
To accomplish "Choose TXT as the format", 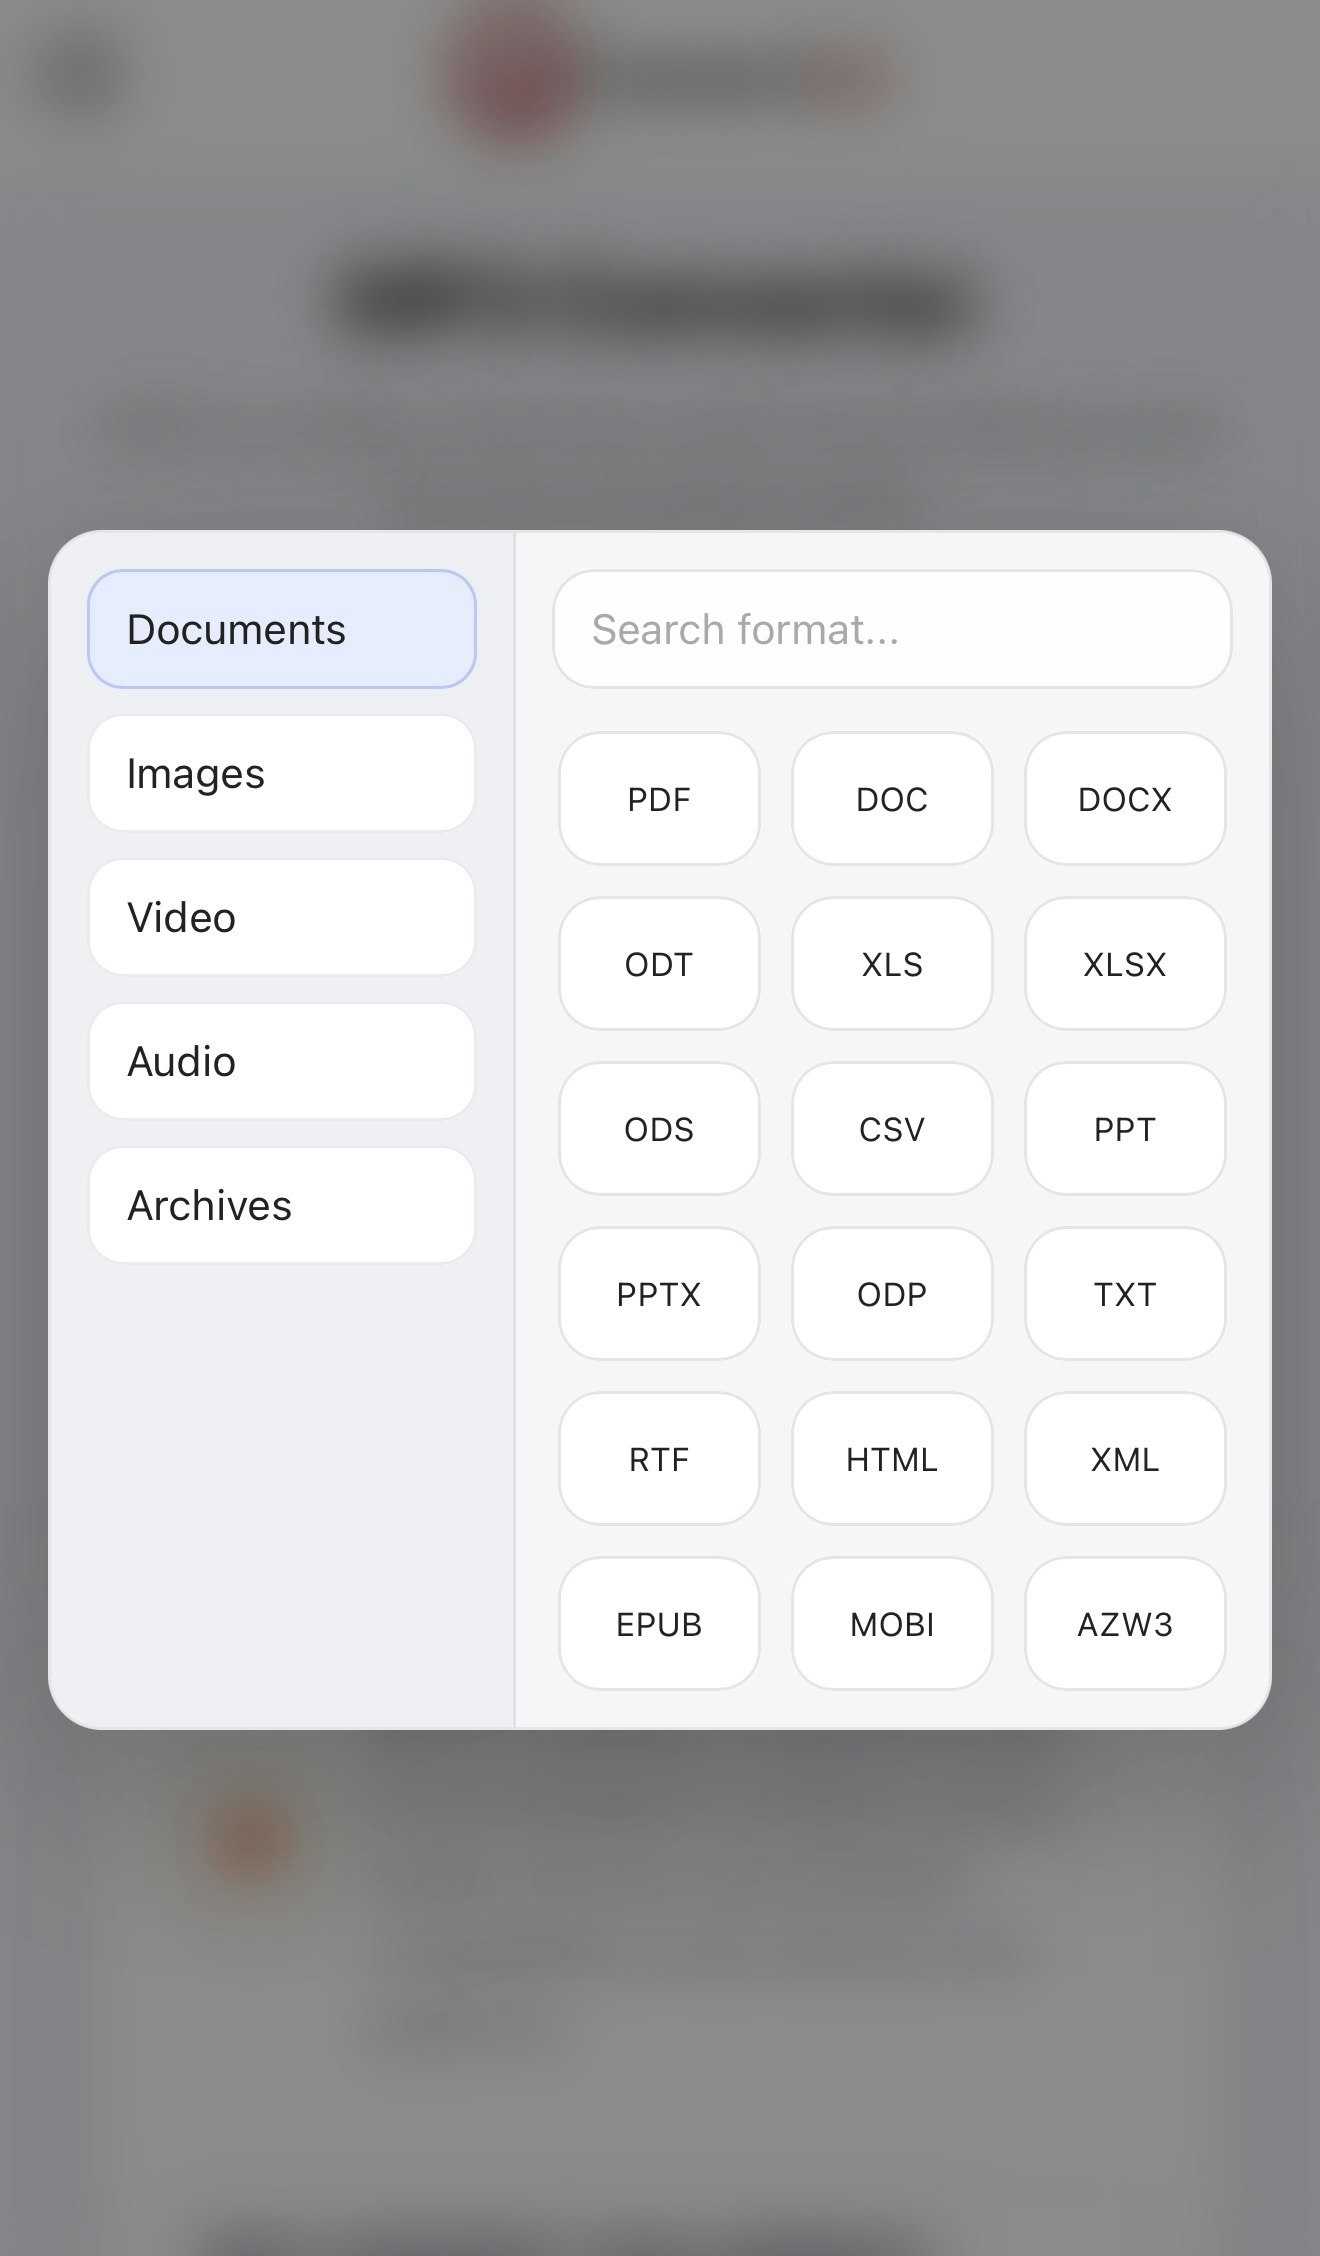I will pyautogui.click(x=1125, y=1294).
